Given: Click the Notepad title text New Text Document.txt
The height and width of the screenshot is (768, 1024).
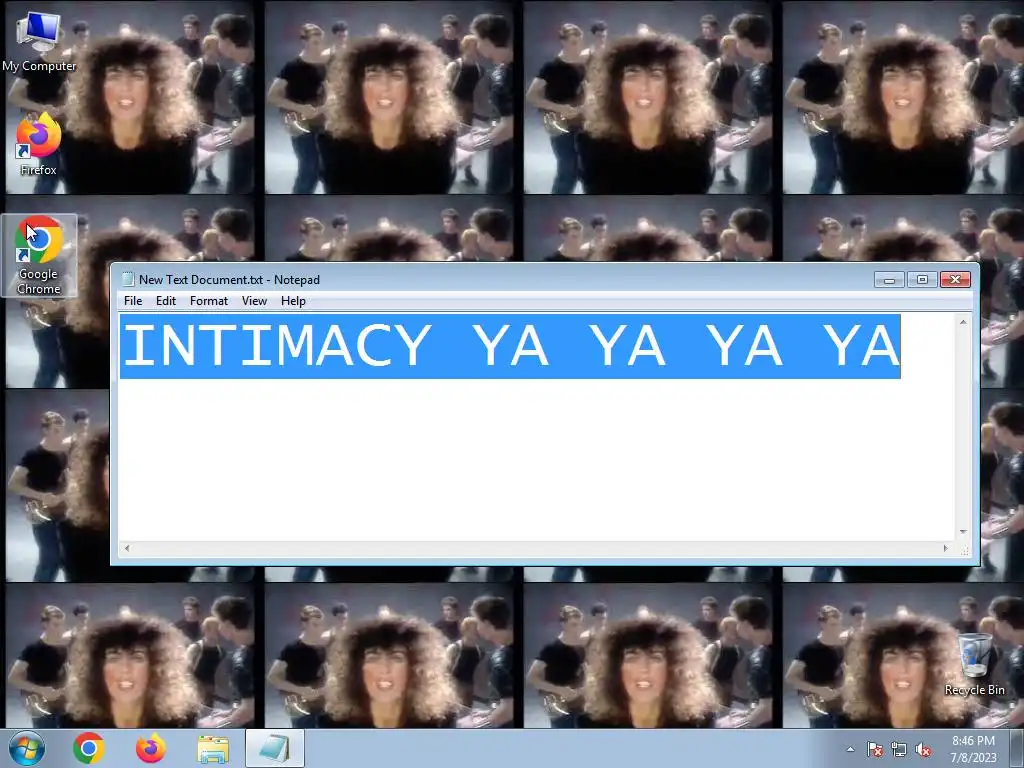Looking at the screenshot, I should [200, 280].
